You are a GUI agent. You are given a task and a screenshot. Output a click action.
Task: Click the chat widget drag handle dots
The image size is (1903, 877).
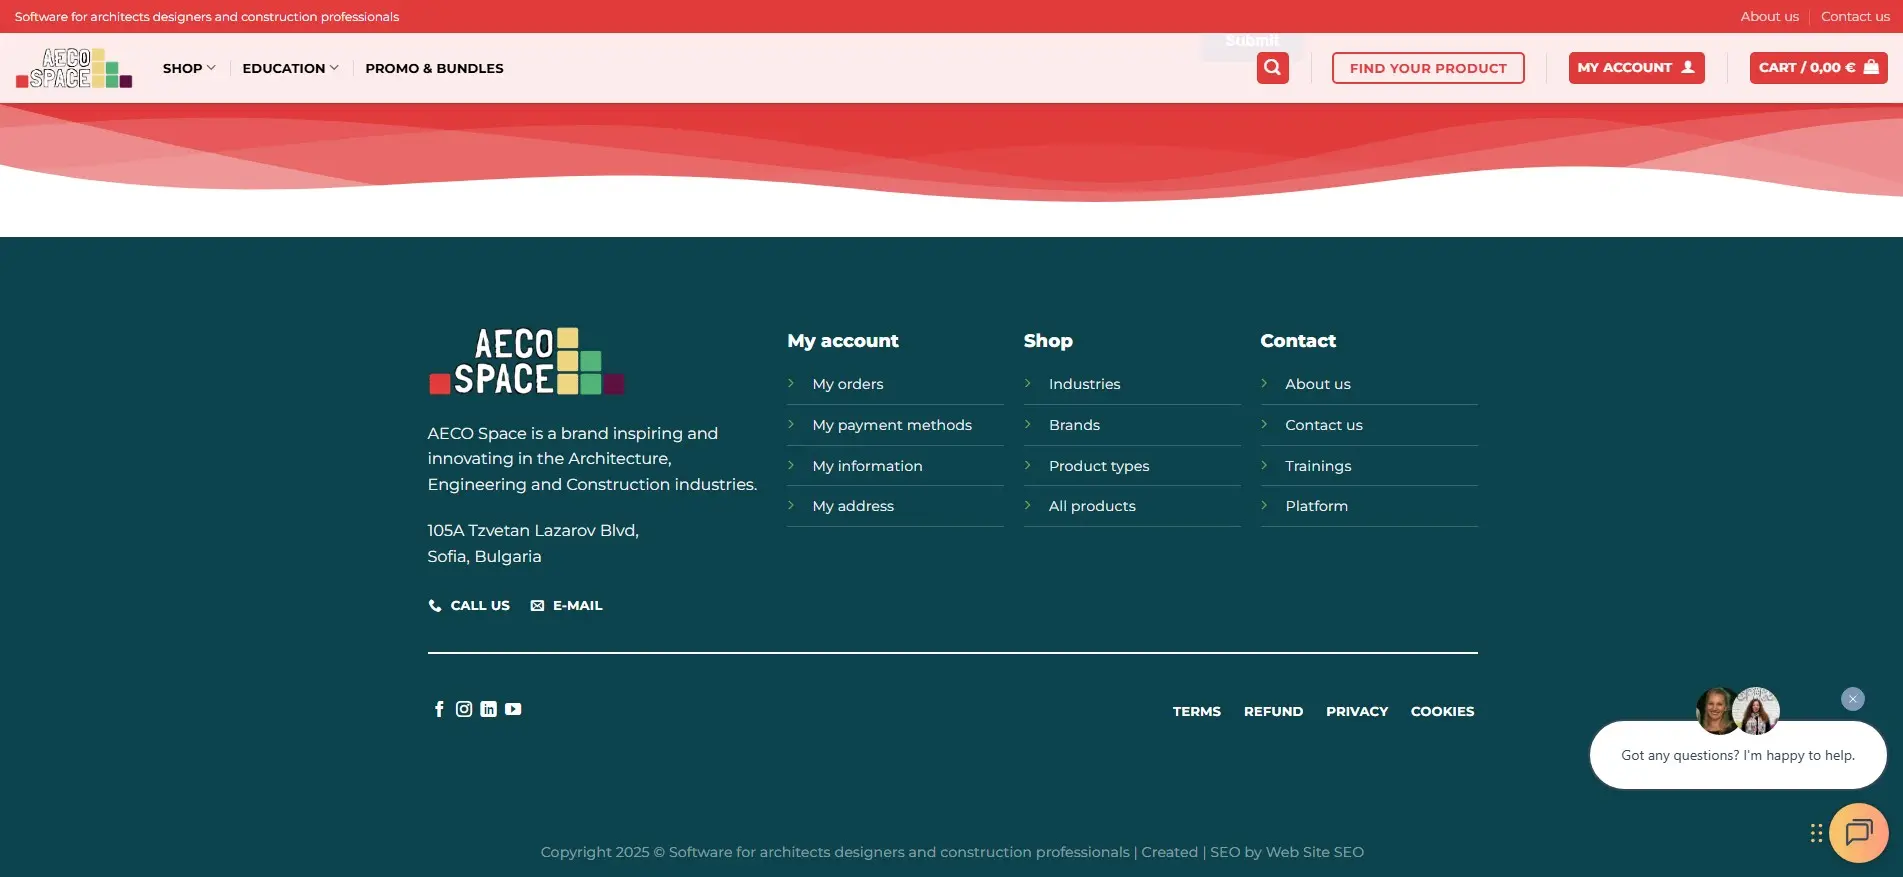[1816, 833]
